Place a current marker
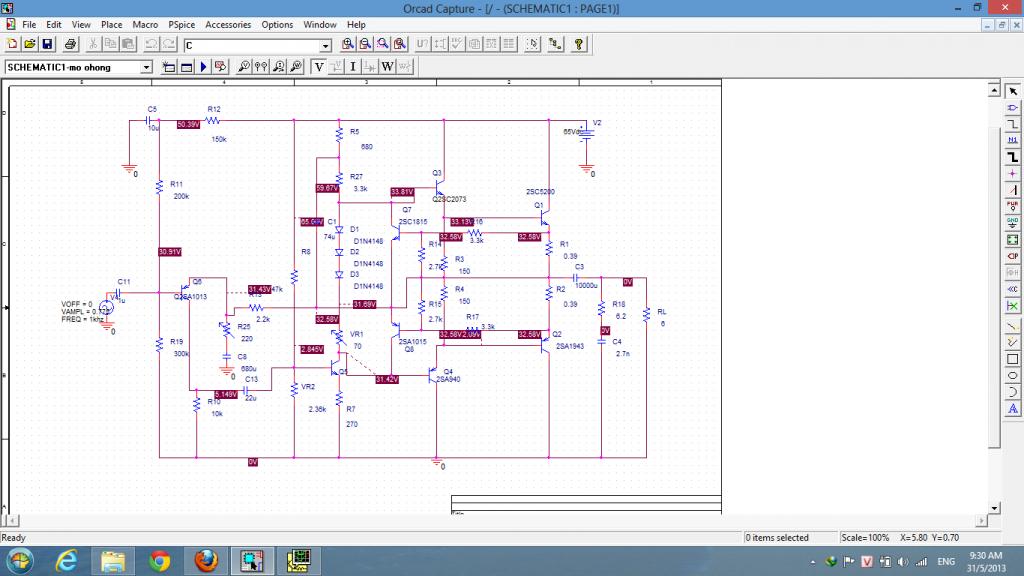 pyautogui.click(x=279, y=67)
